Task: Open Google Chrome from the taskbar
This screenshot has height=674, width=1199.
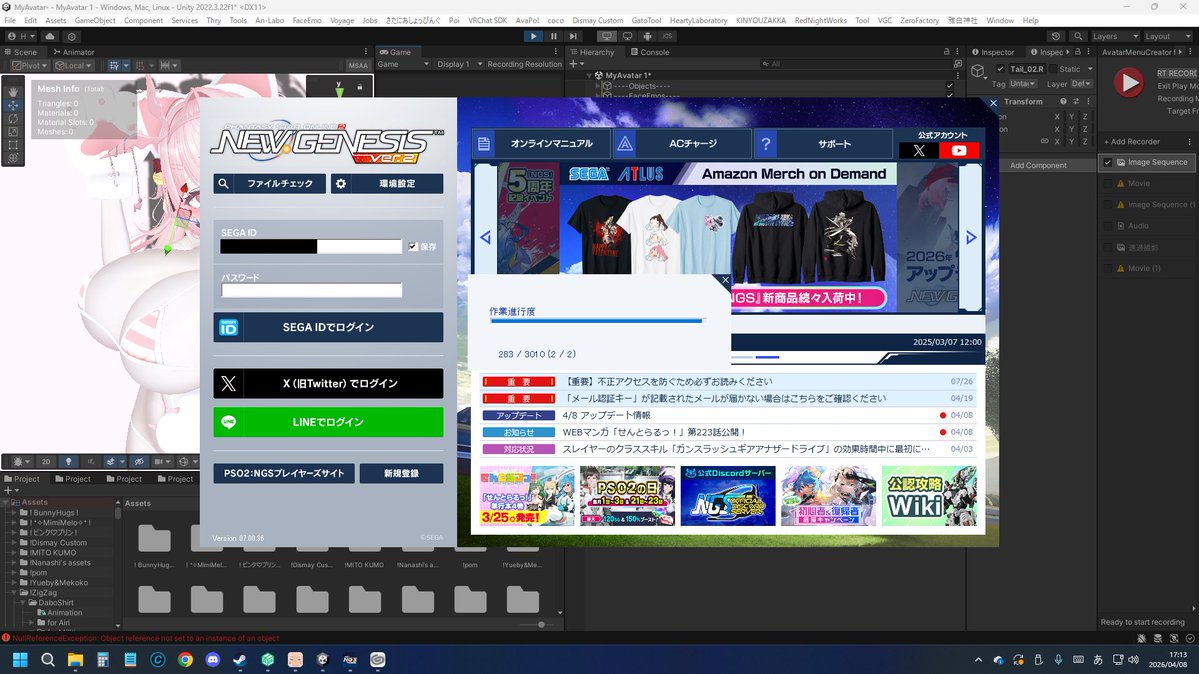Action: tap(185, 659)
